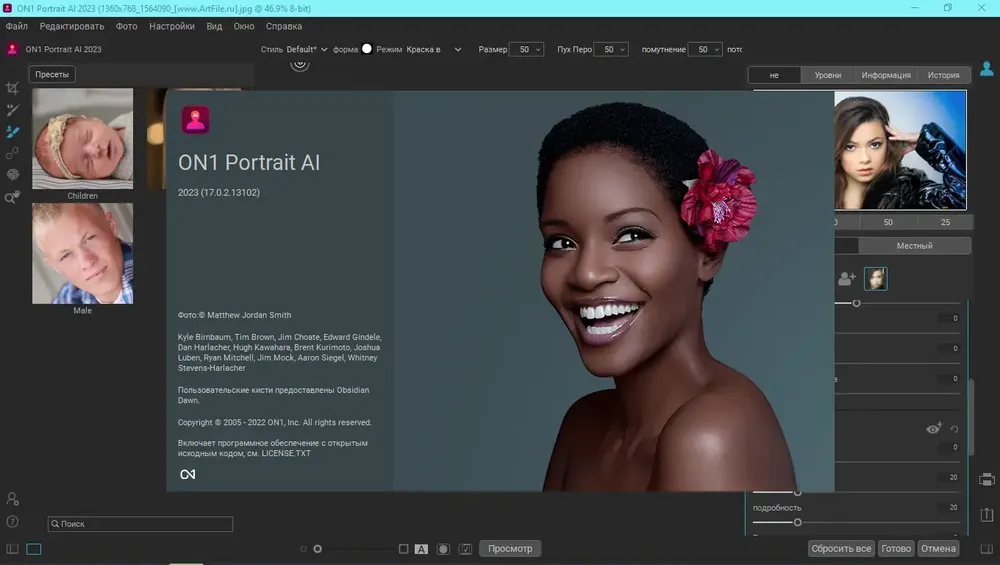Select the active blue face brush tool
This screenshot has height=565, width=1000.
(x=13, y=132)
